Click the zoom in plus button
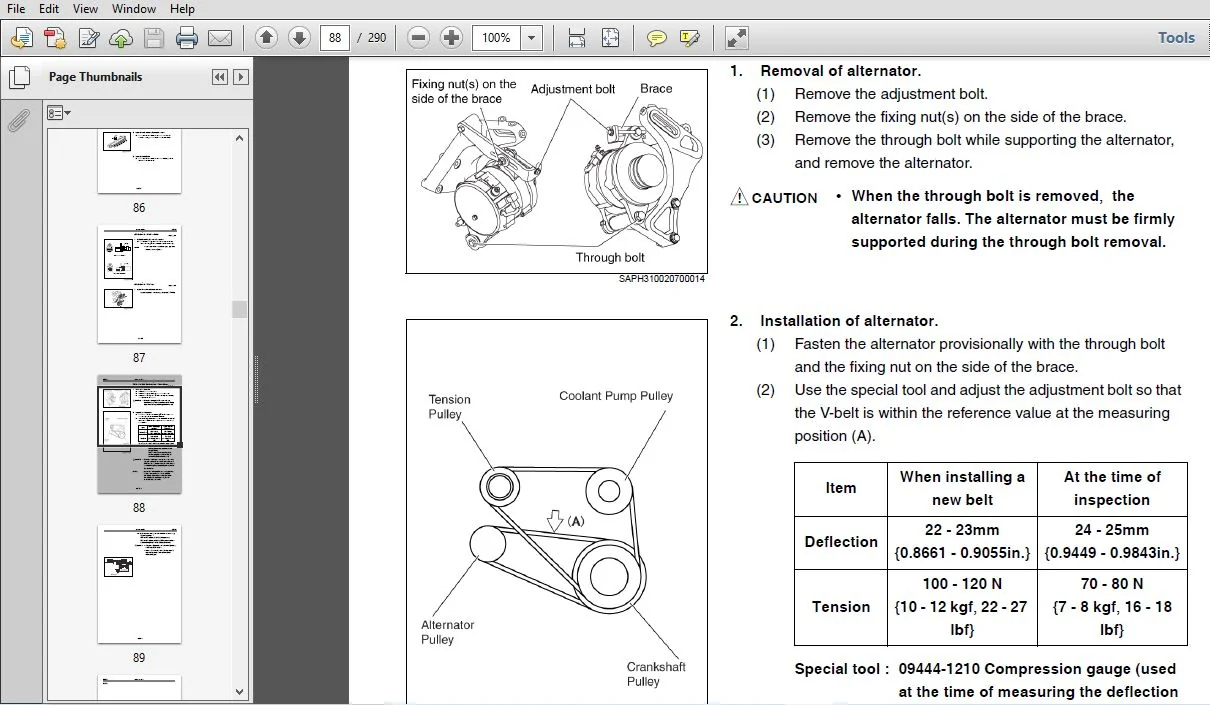The image size is (1210, 705). [452, 38]
